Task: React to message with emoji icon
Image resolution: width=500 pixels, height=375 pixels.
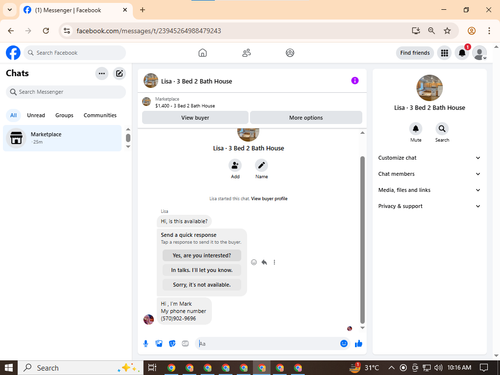Action: (254, 262)
